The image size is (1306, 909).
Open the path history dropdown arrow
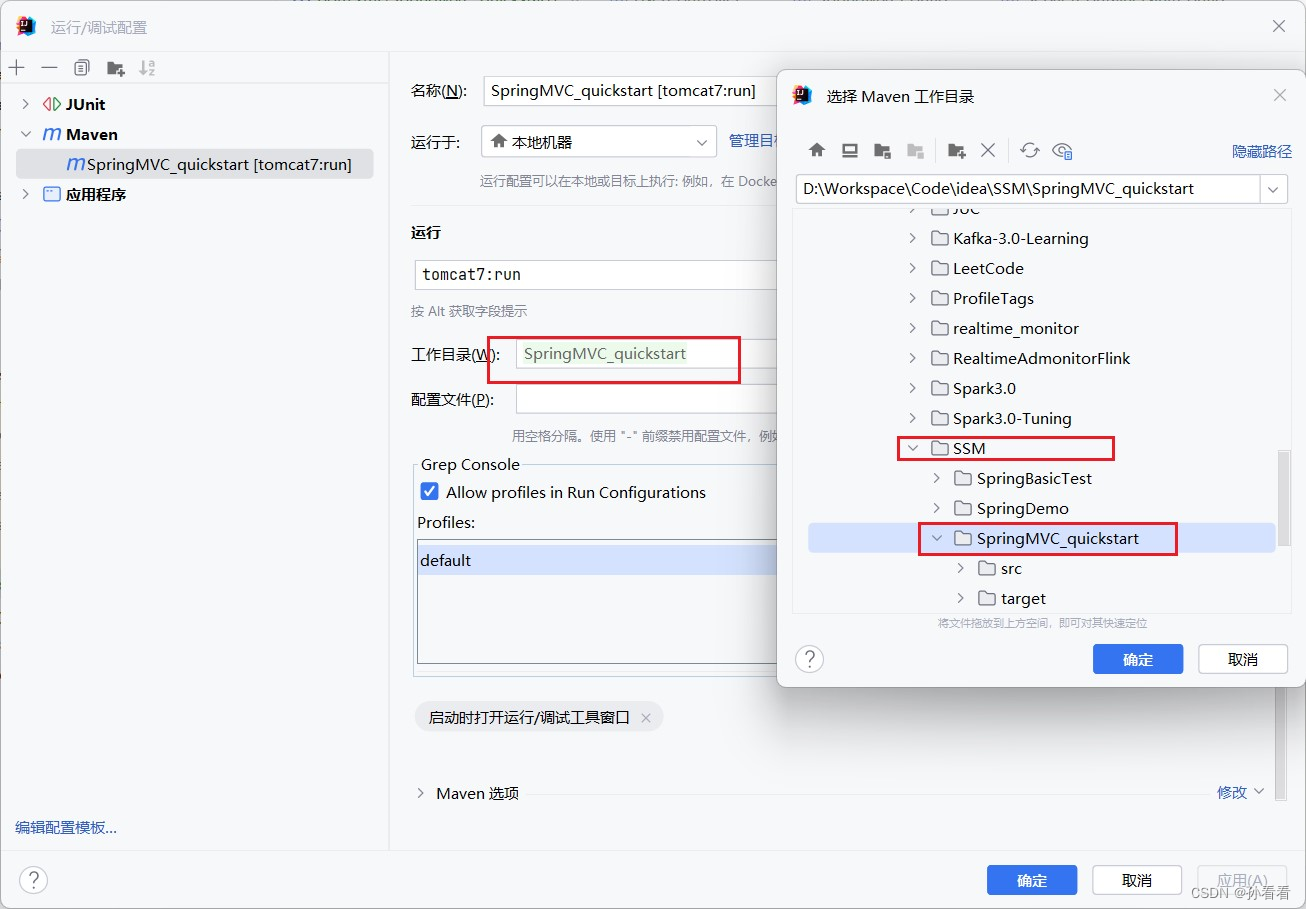pyautogui.click(x=1273, y=188)
